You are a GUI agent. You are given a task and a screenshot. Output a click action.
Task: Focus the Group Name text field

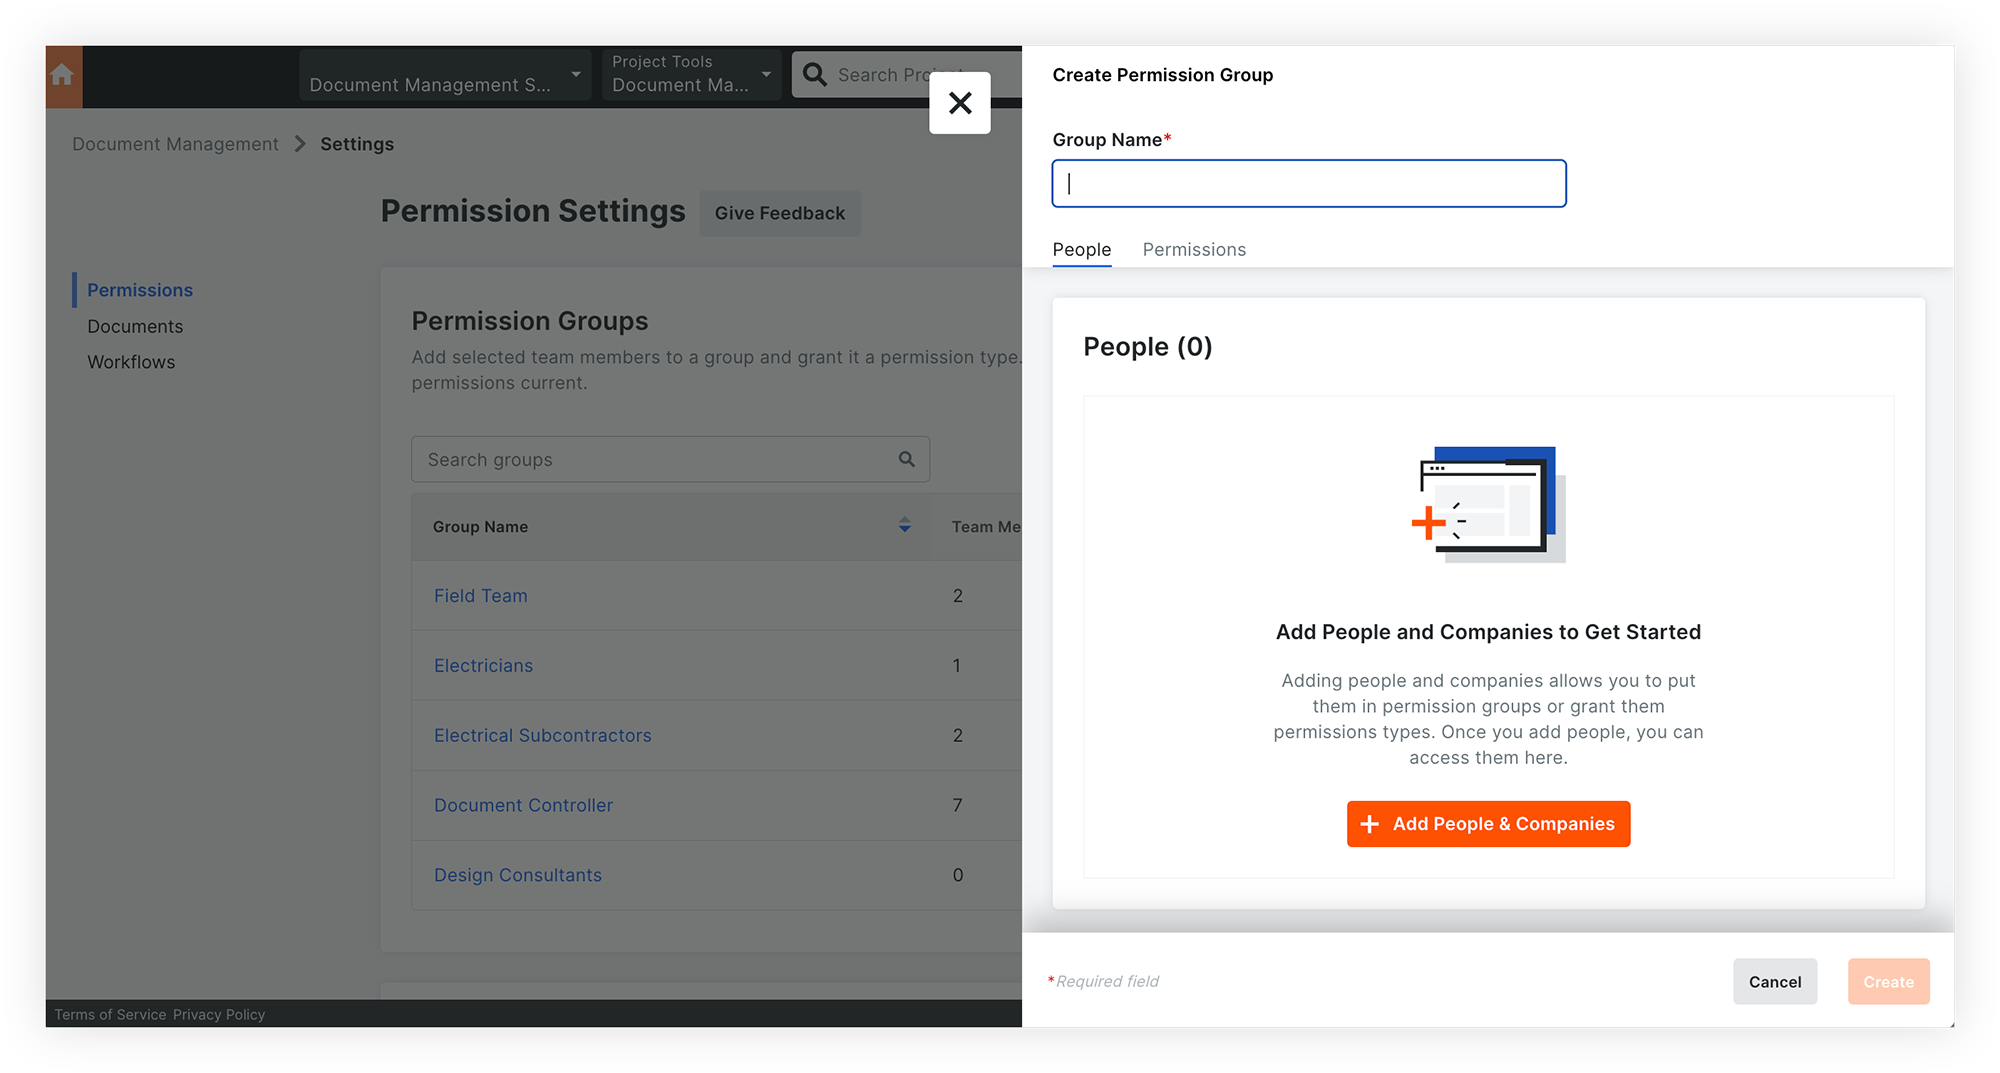1308,184
